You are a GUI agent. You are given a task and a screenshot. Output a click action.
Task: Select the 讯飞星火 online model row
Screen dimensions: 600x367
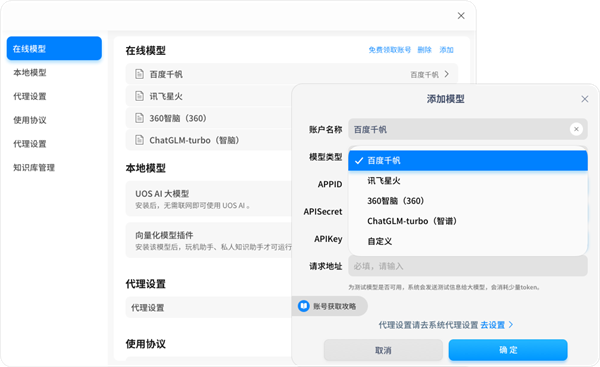pyautogui.click(x=209, y=96)
